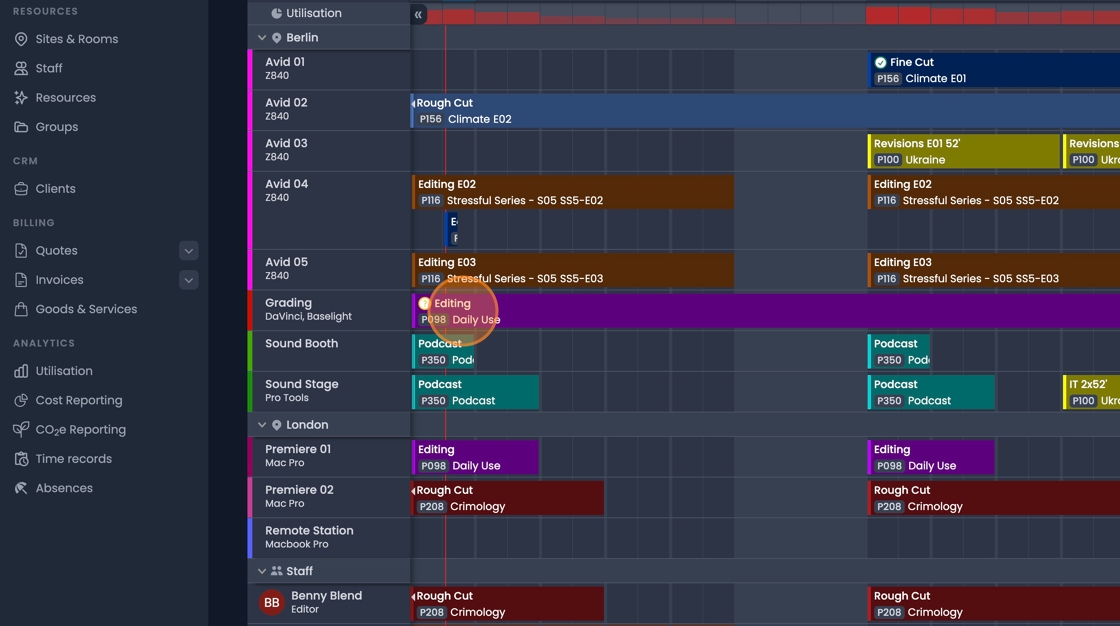The height and width of the screenshot is (626, 1120).
Task: Click the Groups folder icon
Action: [20, 126]
